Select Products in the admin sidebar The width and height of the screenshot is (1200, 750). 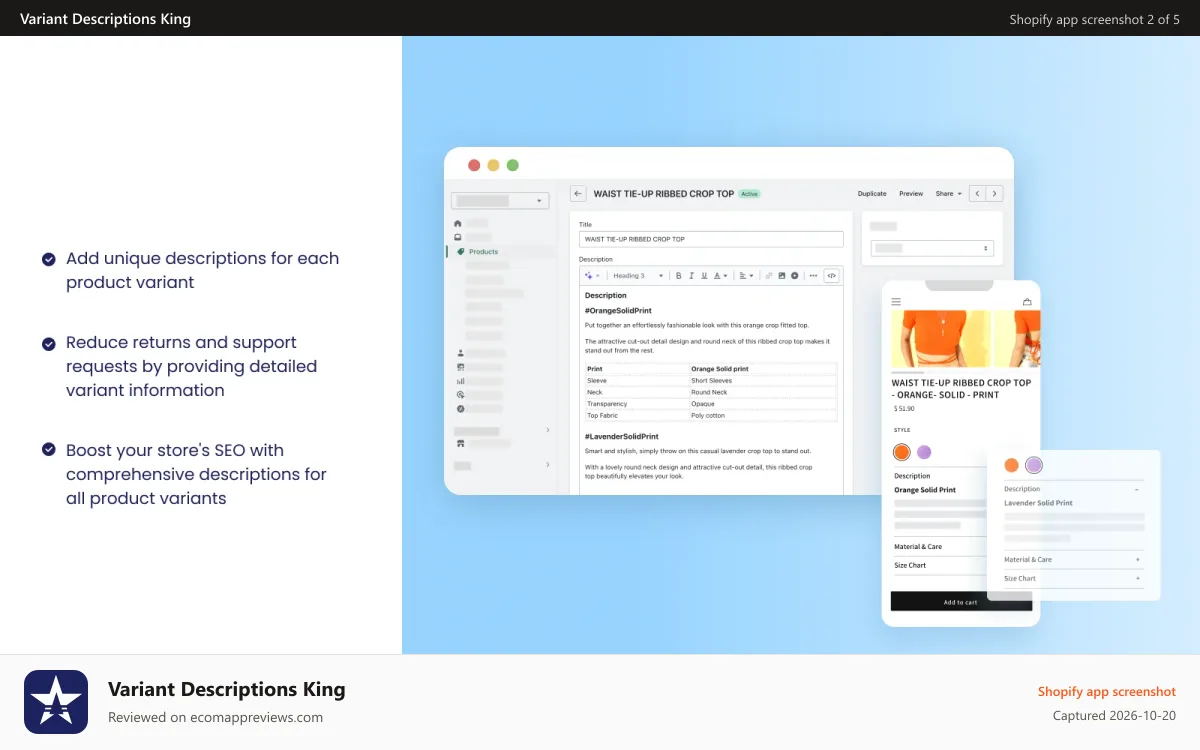[484, 252]
